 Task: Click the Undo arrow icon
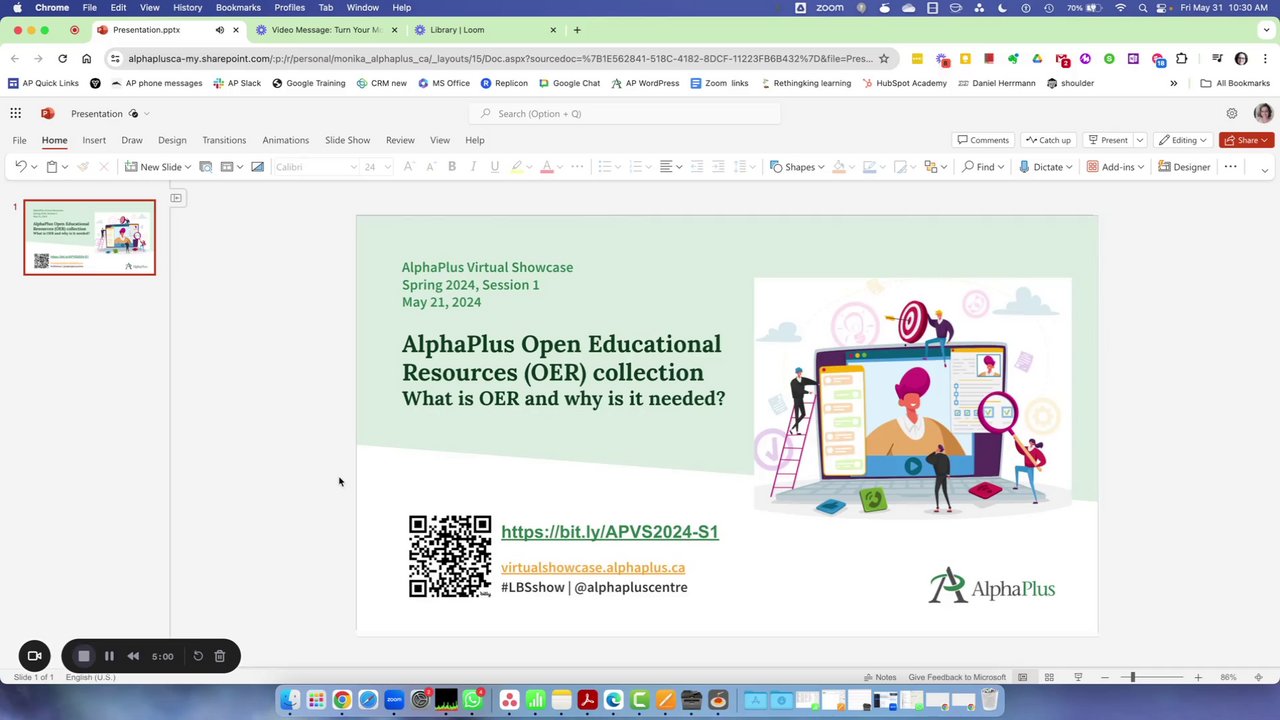click(x=21, y=167)
